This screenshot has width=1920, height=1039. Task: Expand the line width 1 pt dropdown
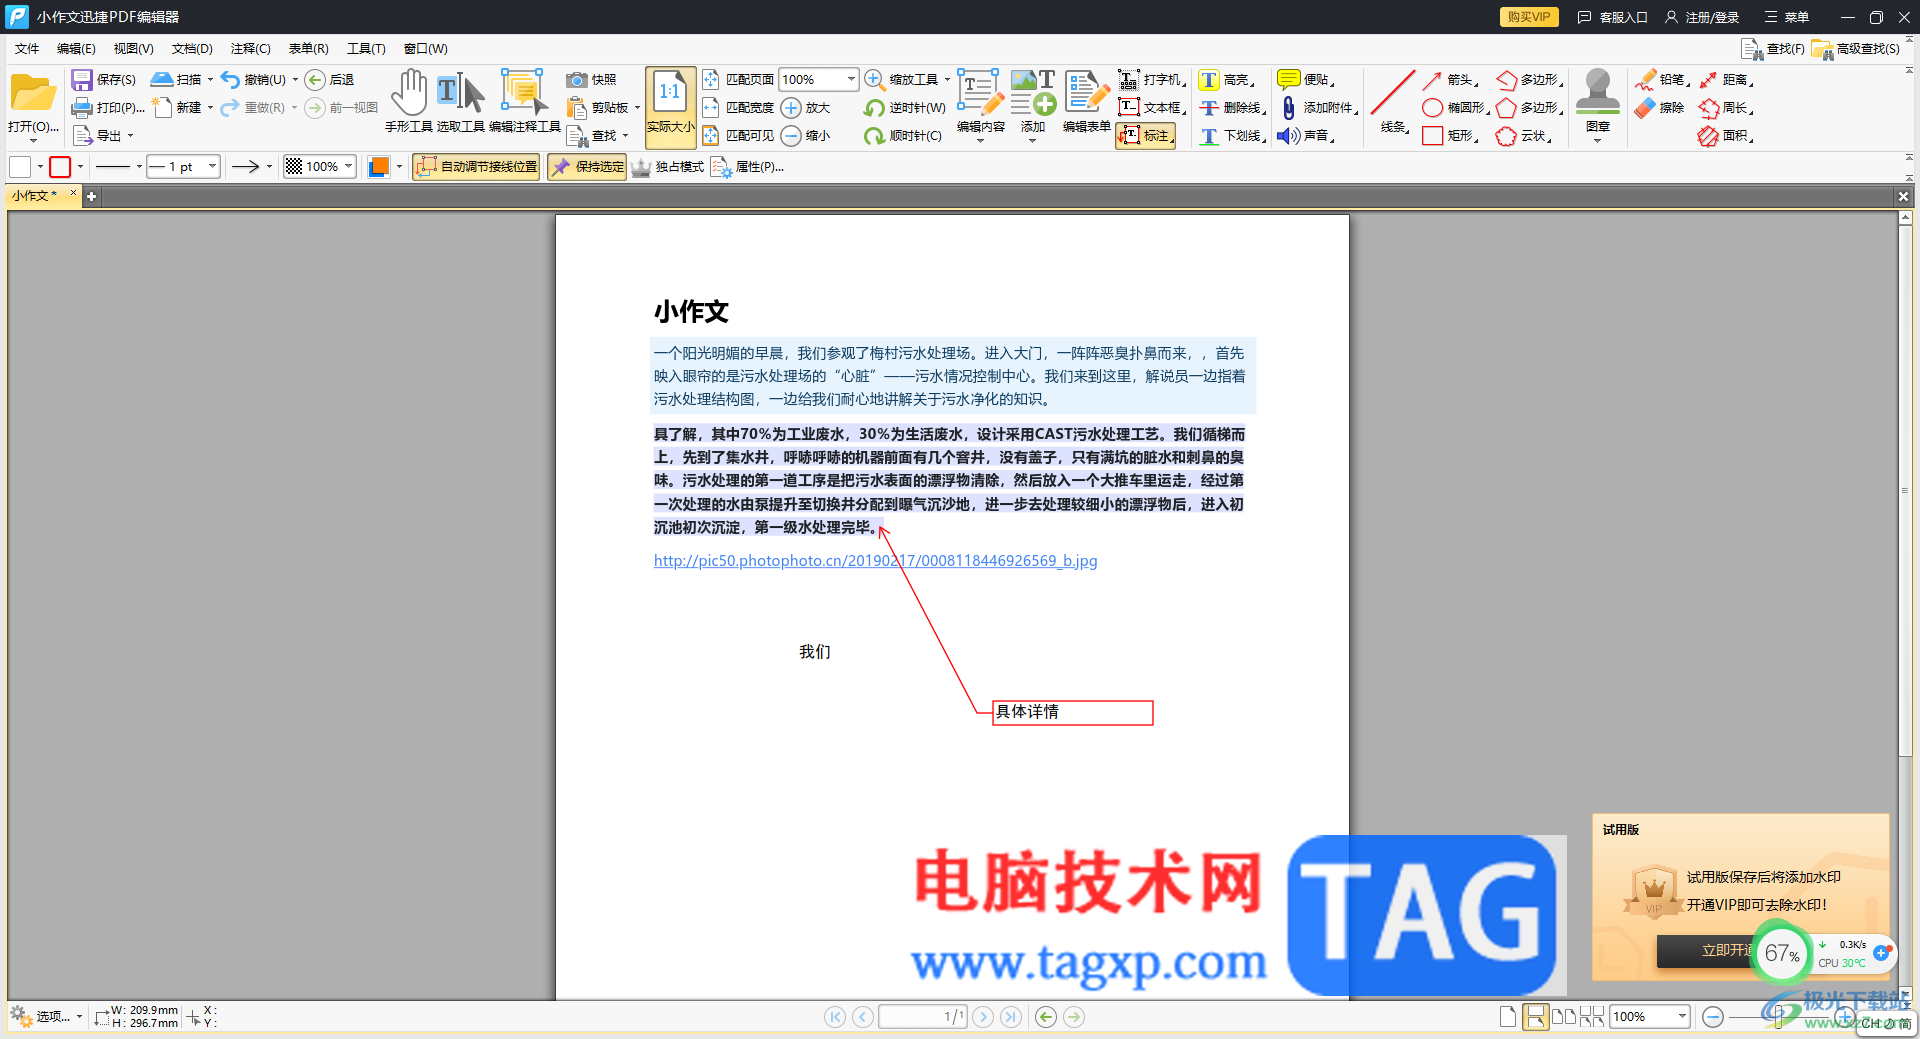tap(212, 167)
